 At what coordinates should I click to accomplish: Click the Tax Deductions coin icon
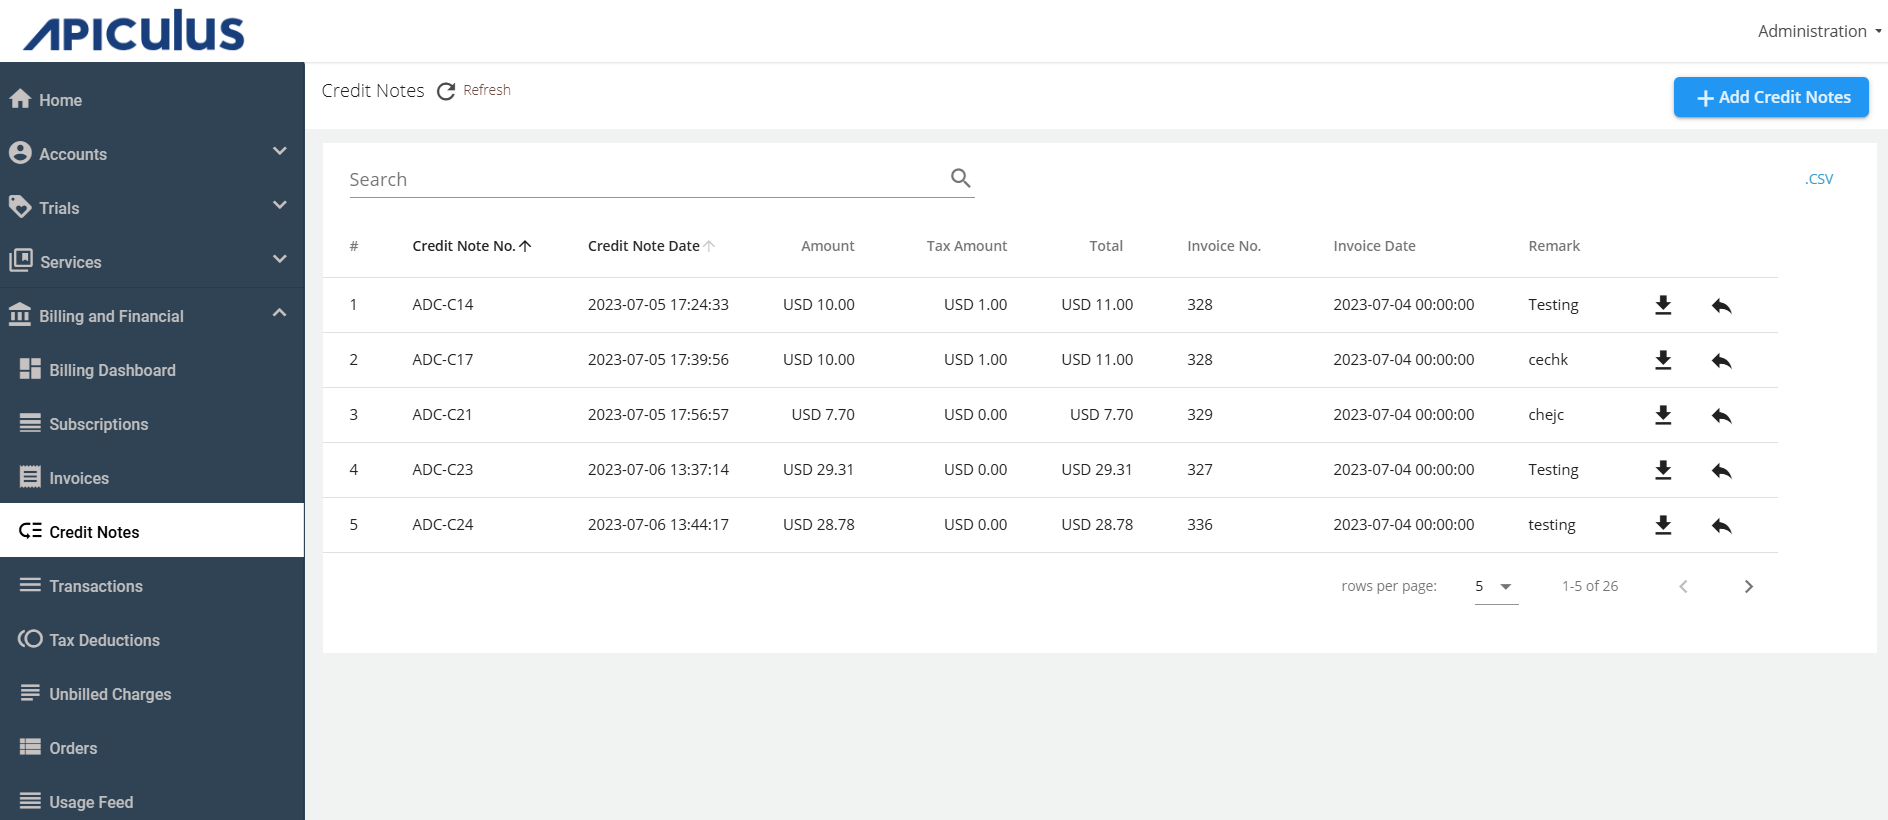31,639
